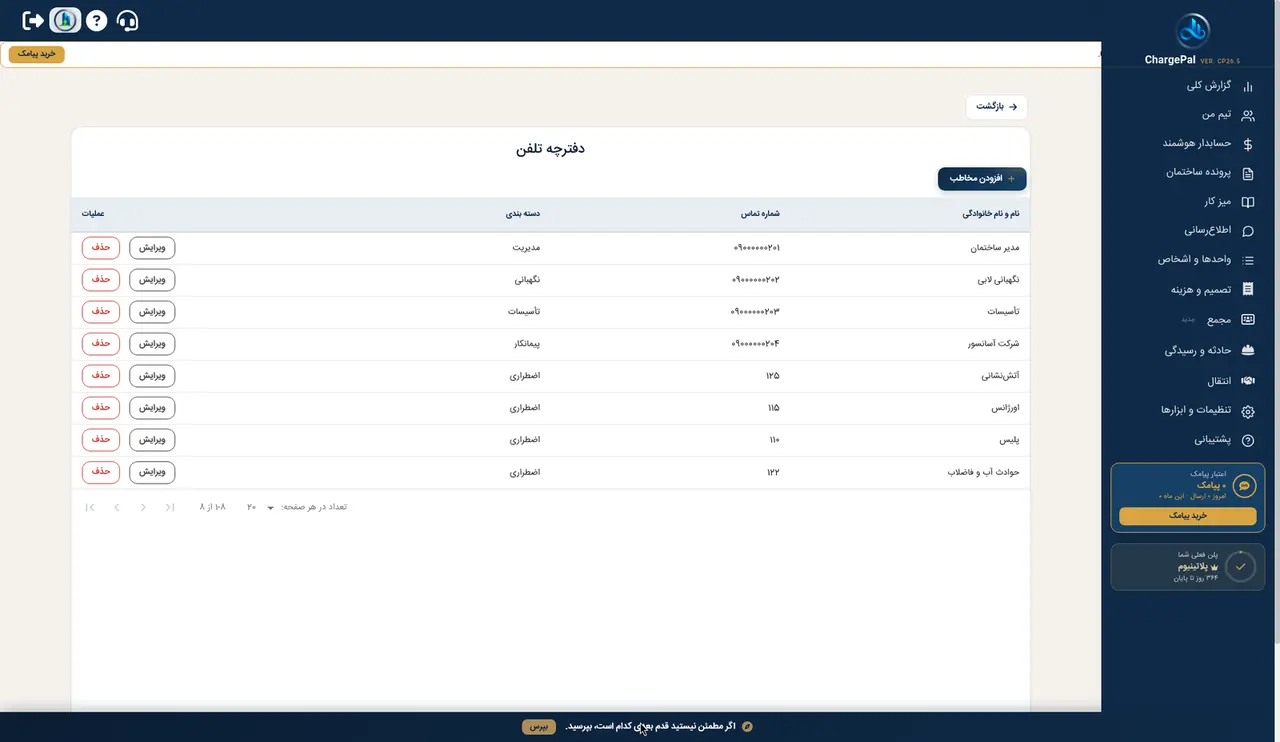Click the دفترچه تلفن page title
Image resolution: width=1280 pixels, height=742 pixels.
(550, 149)
